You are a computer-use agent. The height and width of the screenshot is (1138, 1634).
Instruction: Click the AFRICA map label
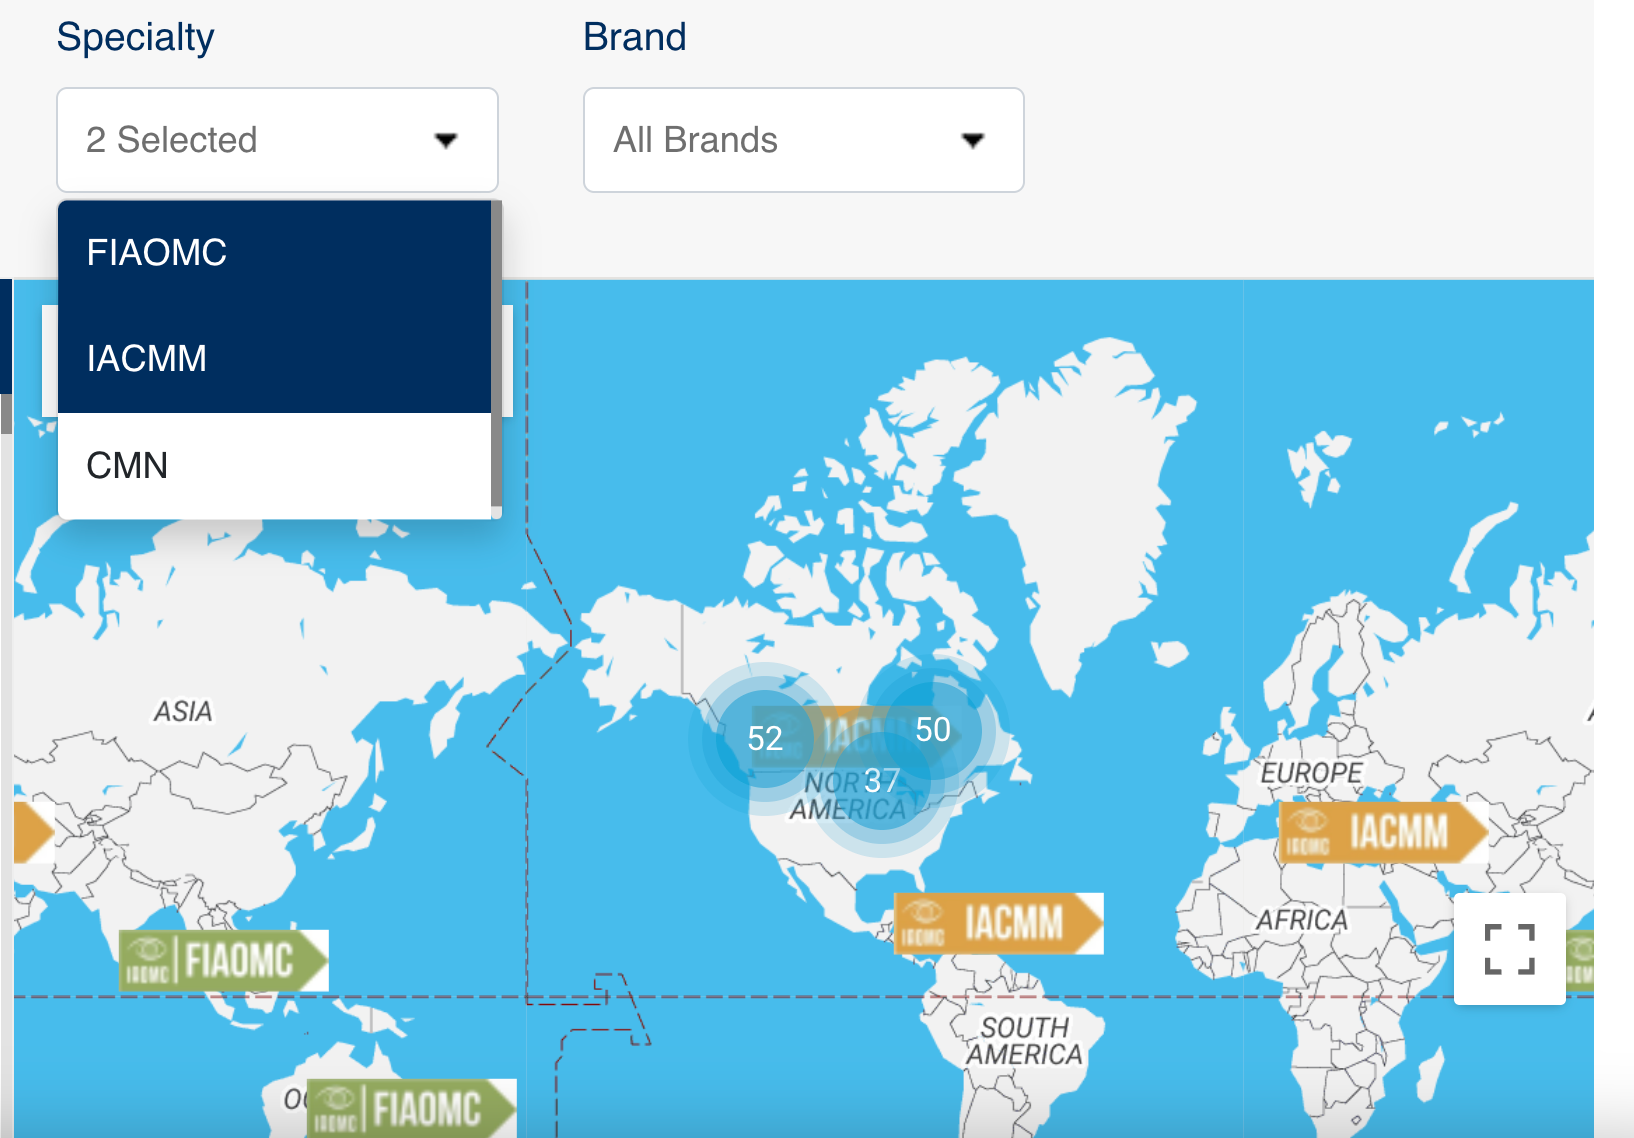pos(1302,920)
